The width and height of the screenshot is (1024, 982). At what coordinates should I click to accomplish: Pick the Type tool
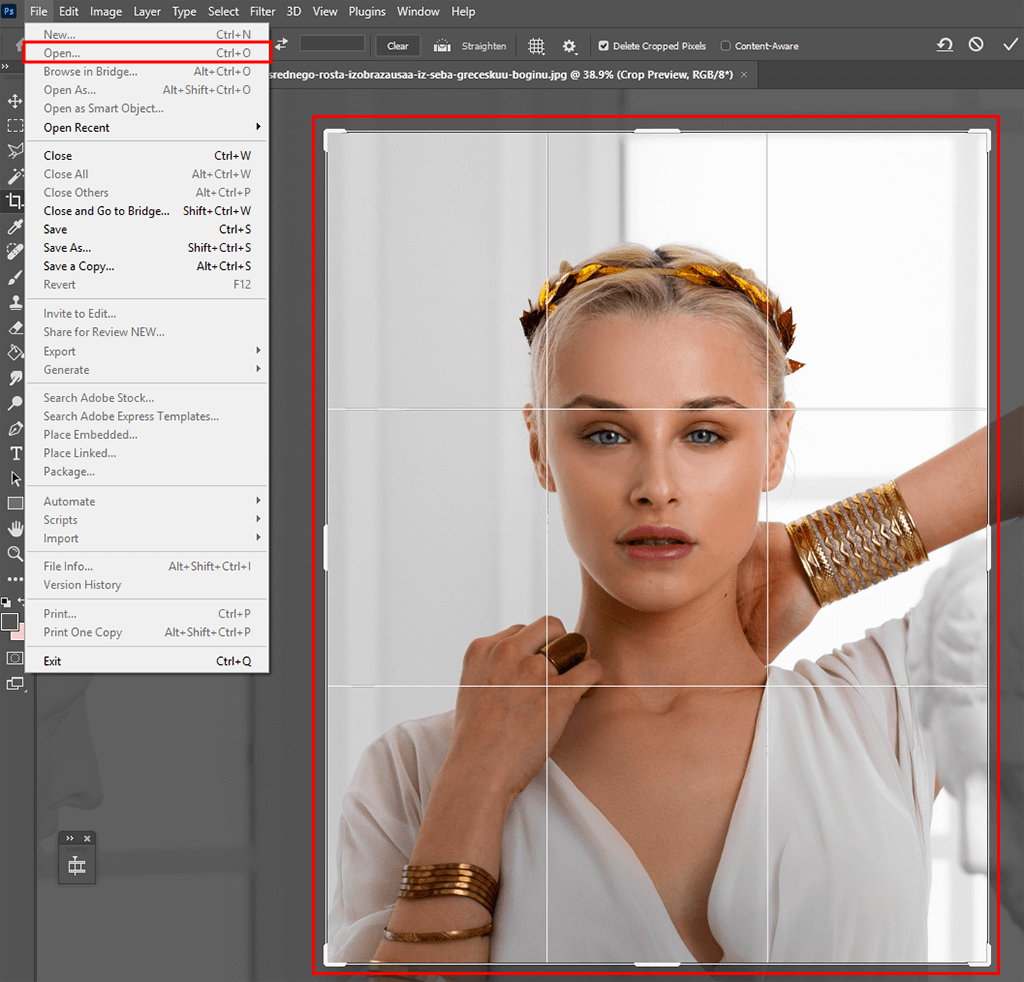[15, 454]
